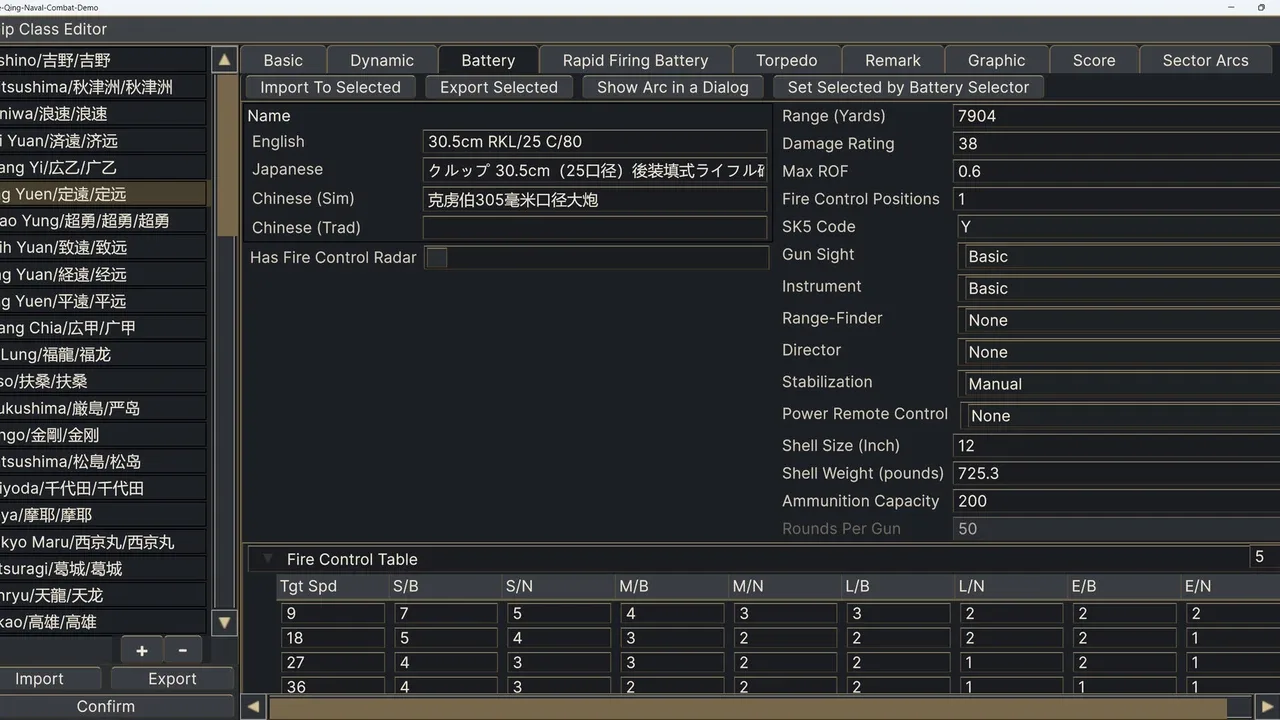
Task: Select the 高雄 ship row
Action: point(103,622)
